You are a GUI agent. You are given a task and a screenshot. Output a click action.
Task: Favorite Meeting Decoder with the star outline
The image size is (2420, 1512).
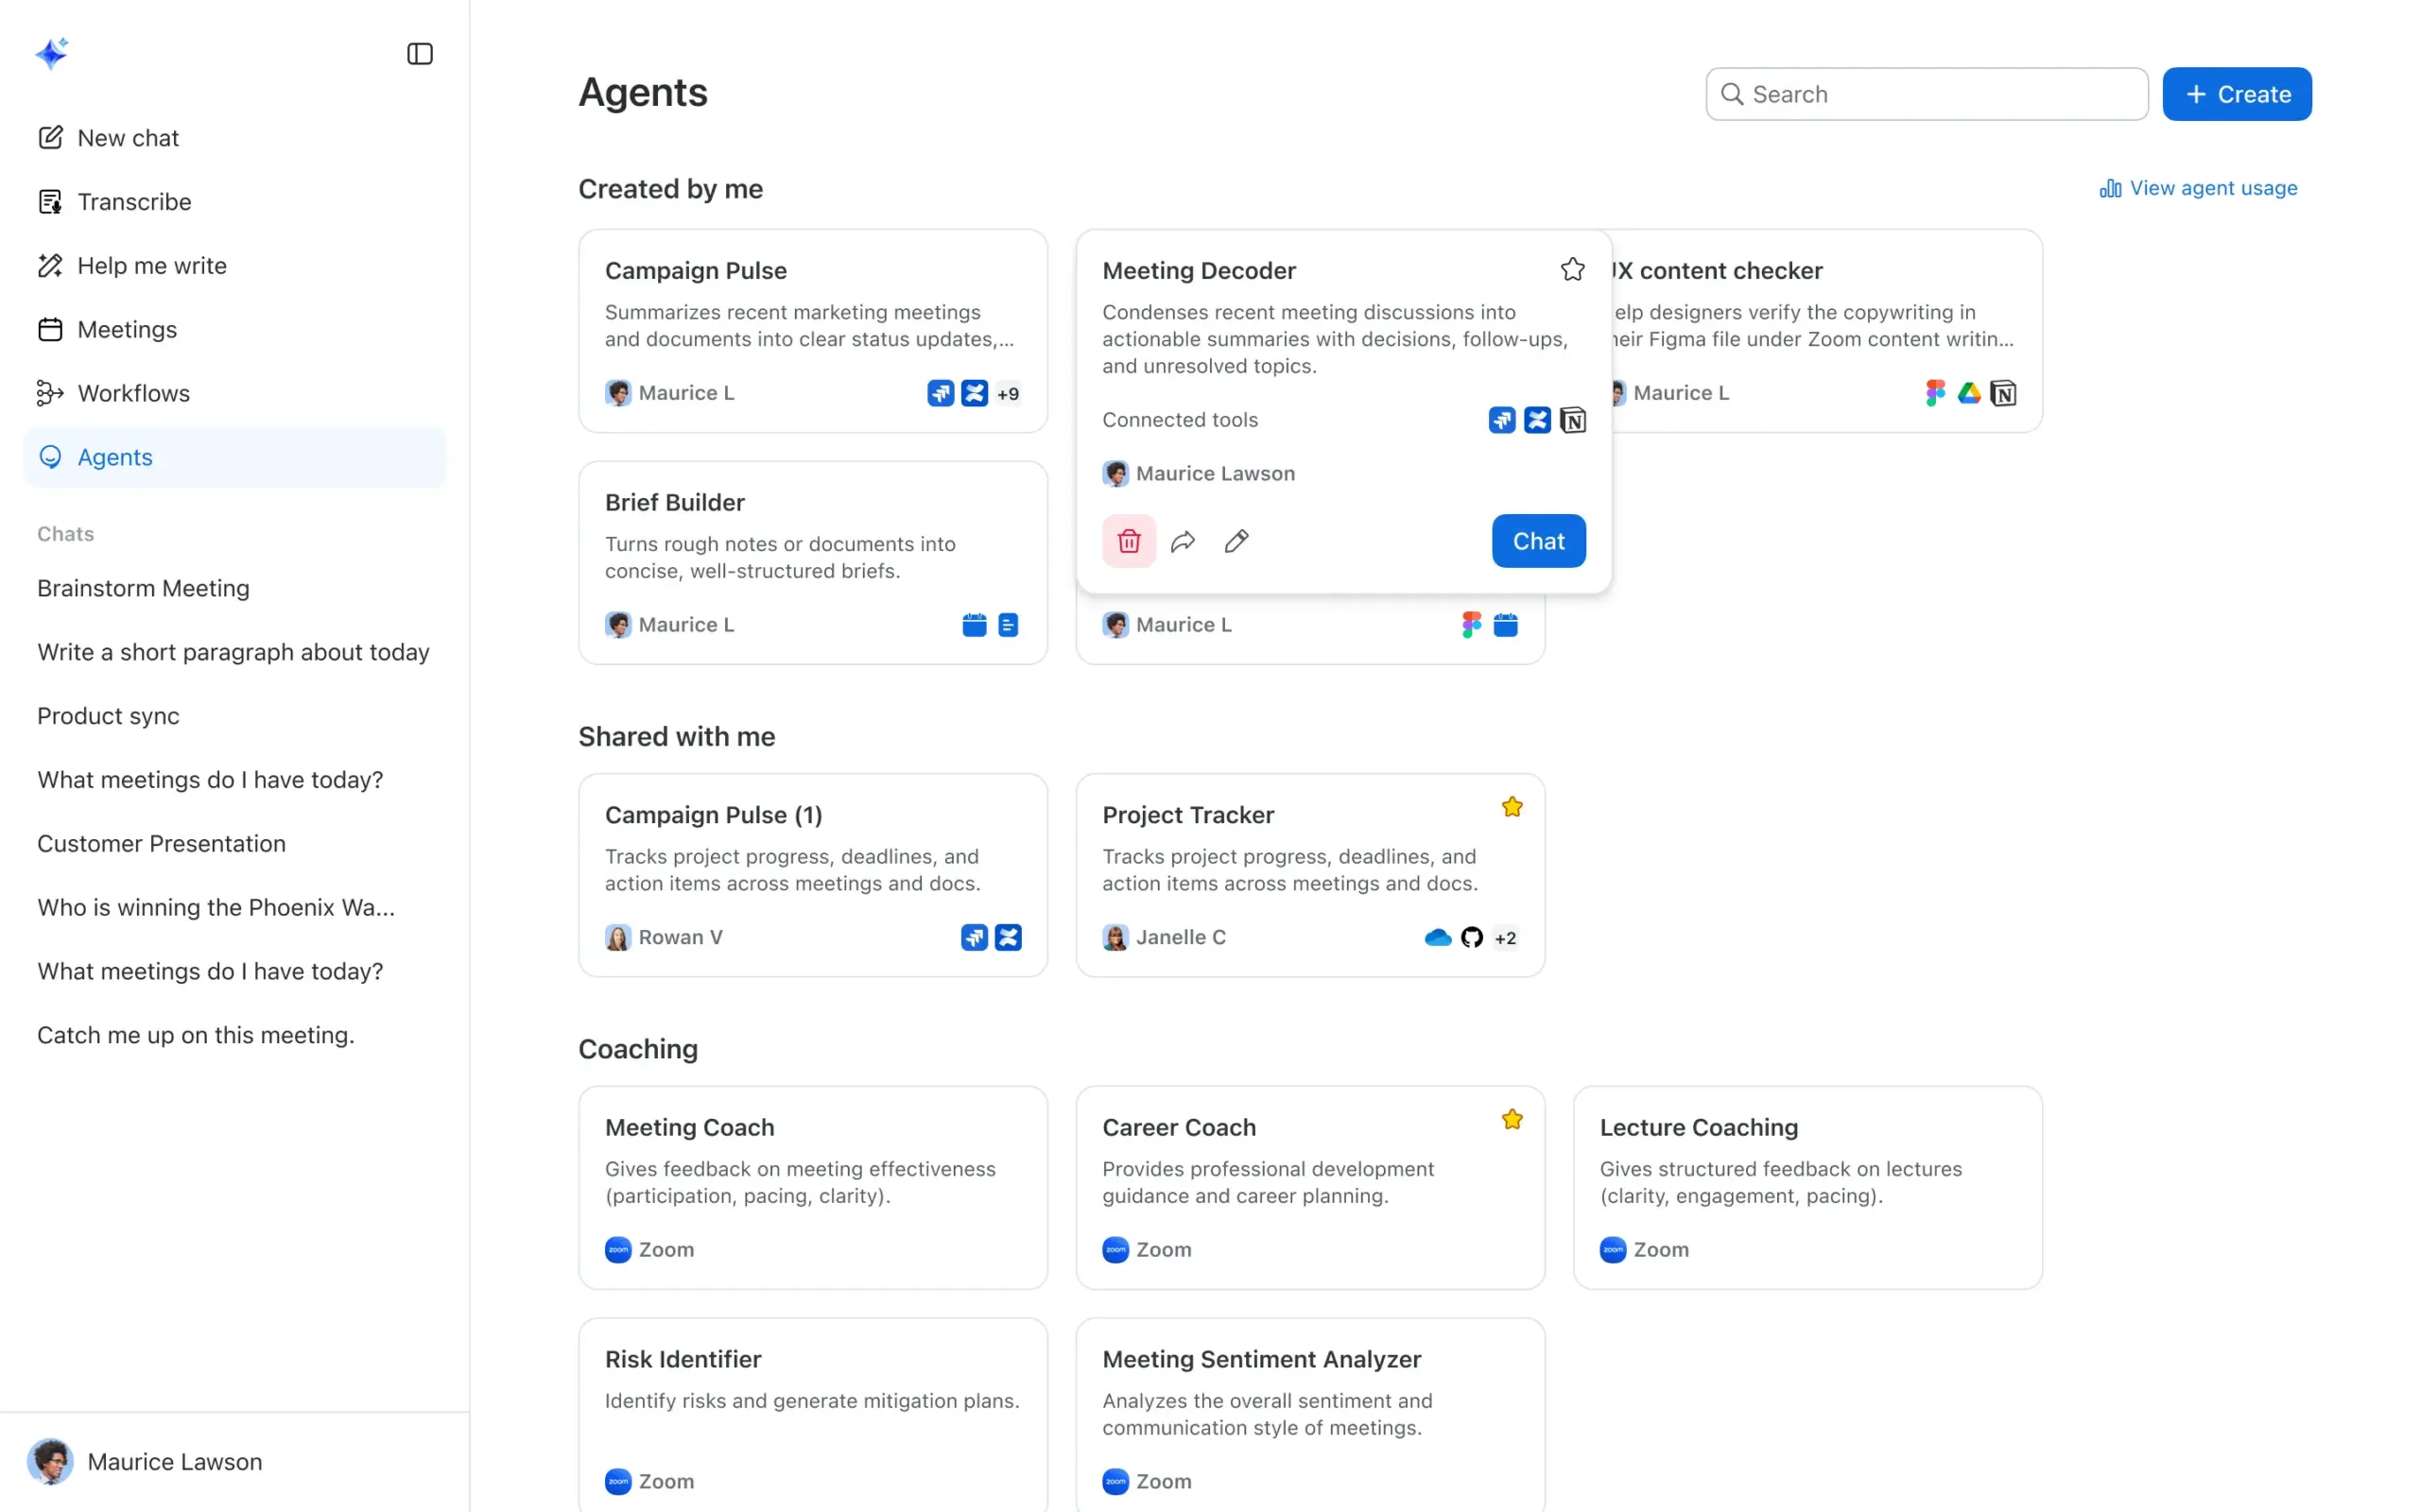coord(1573,269)
